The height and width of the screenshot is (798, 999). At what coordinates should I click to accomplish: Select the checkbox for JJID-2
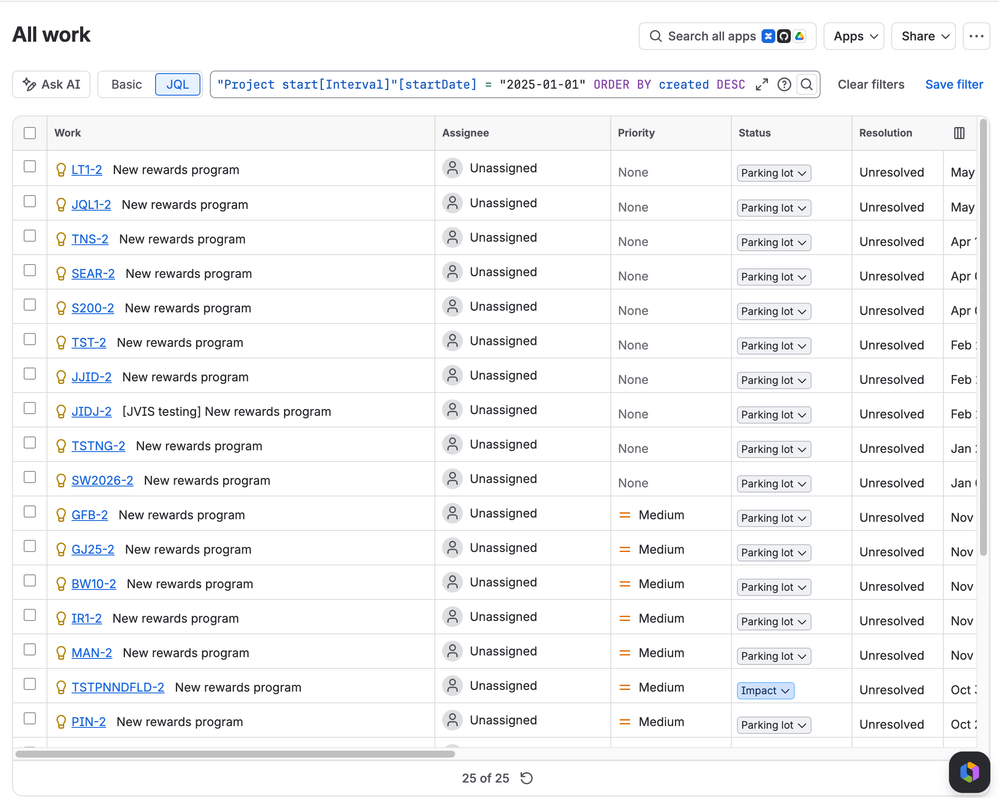(x=30, y=374)
